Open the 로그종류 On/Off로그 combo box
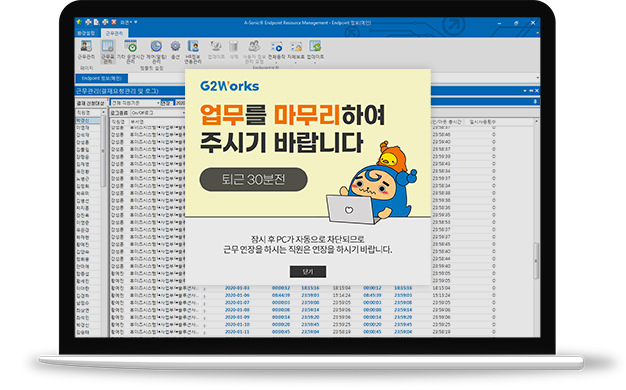The height and width of the screenshot is (390, 626). [x=158, y=113]
